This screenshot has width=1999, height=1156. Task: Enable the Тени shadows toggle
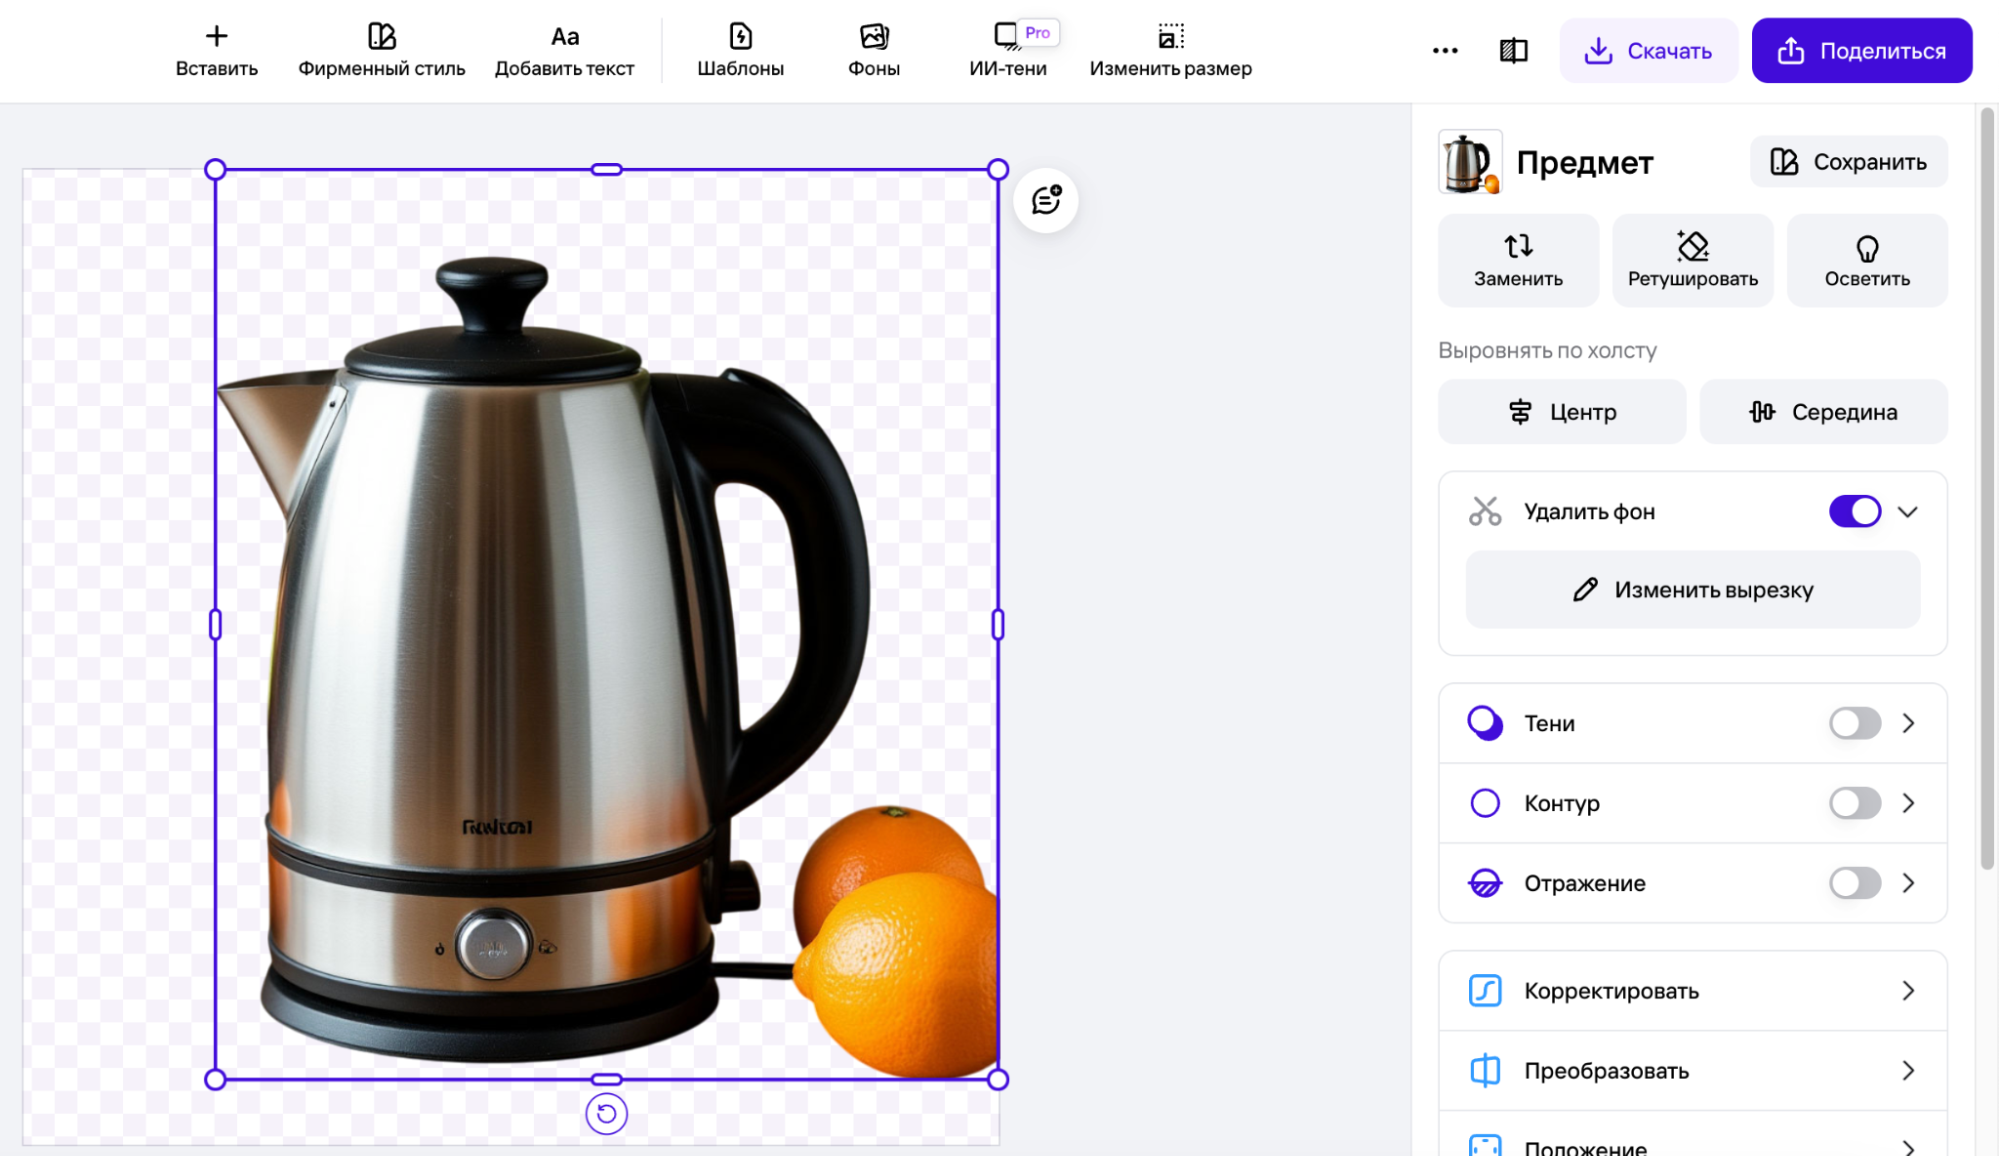click(1854, 723)
